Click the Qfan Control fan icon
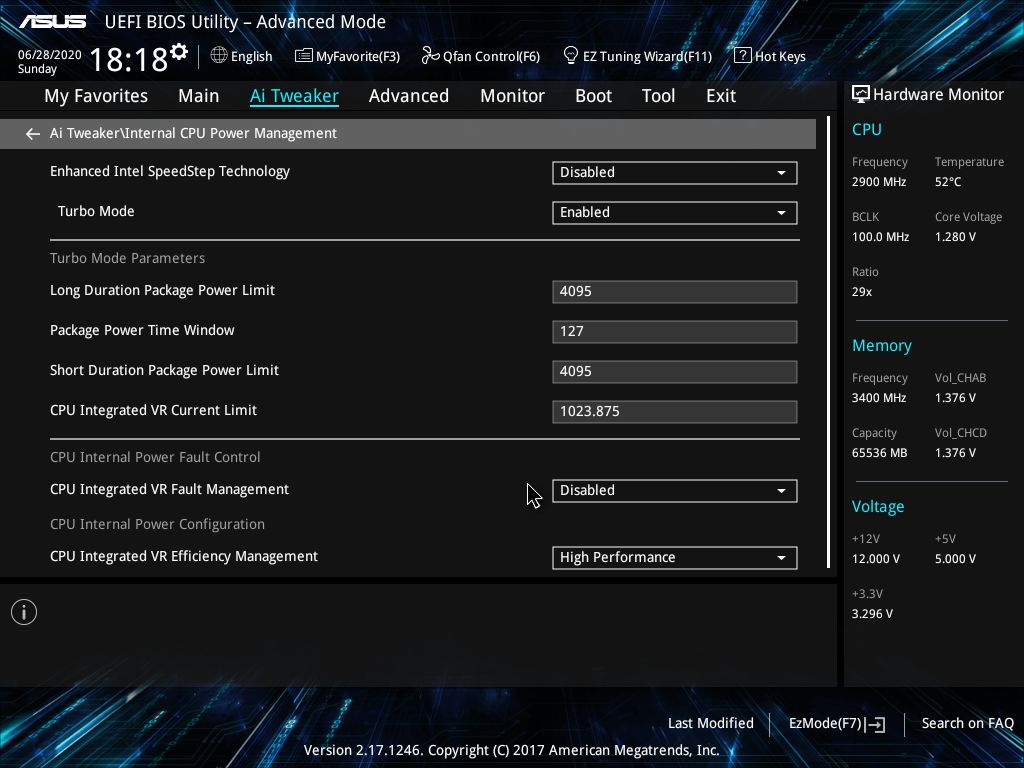The image size is (1024, 768). pos(430,56)
